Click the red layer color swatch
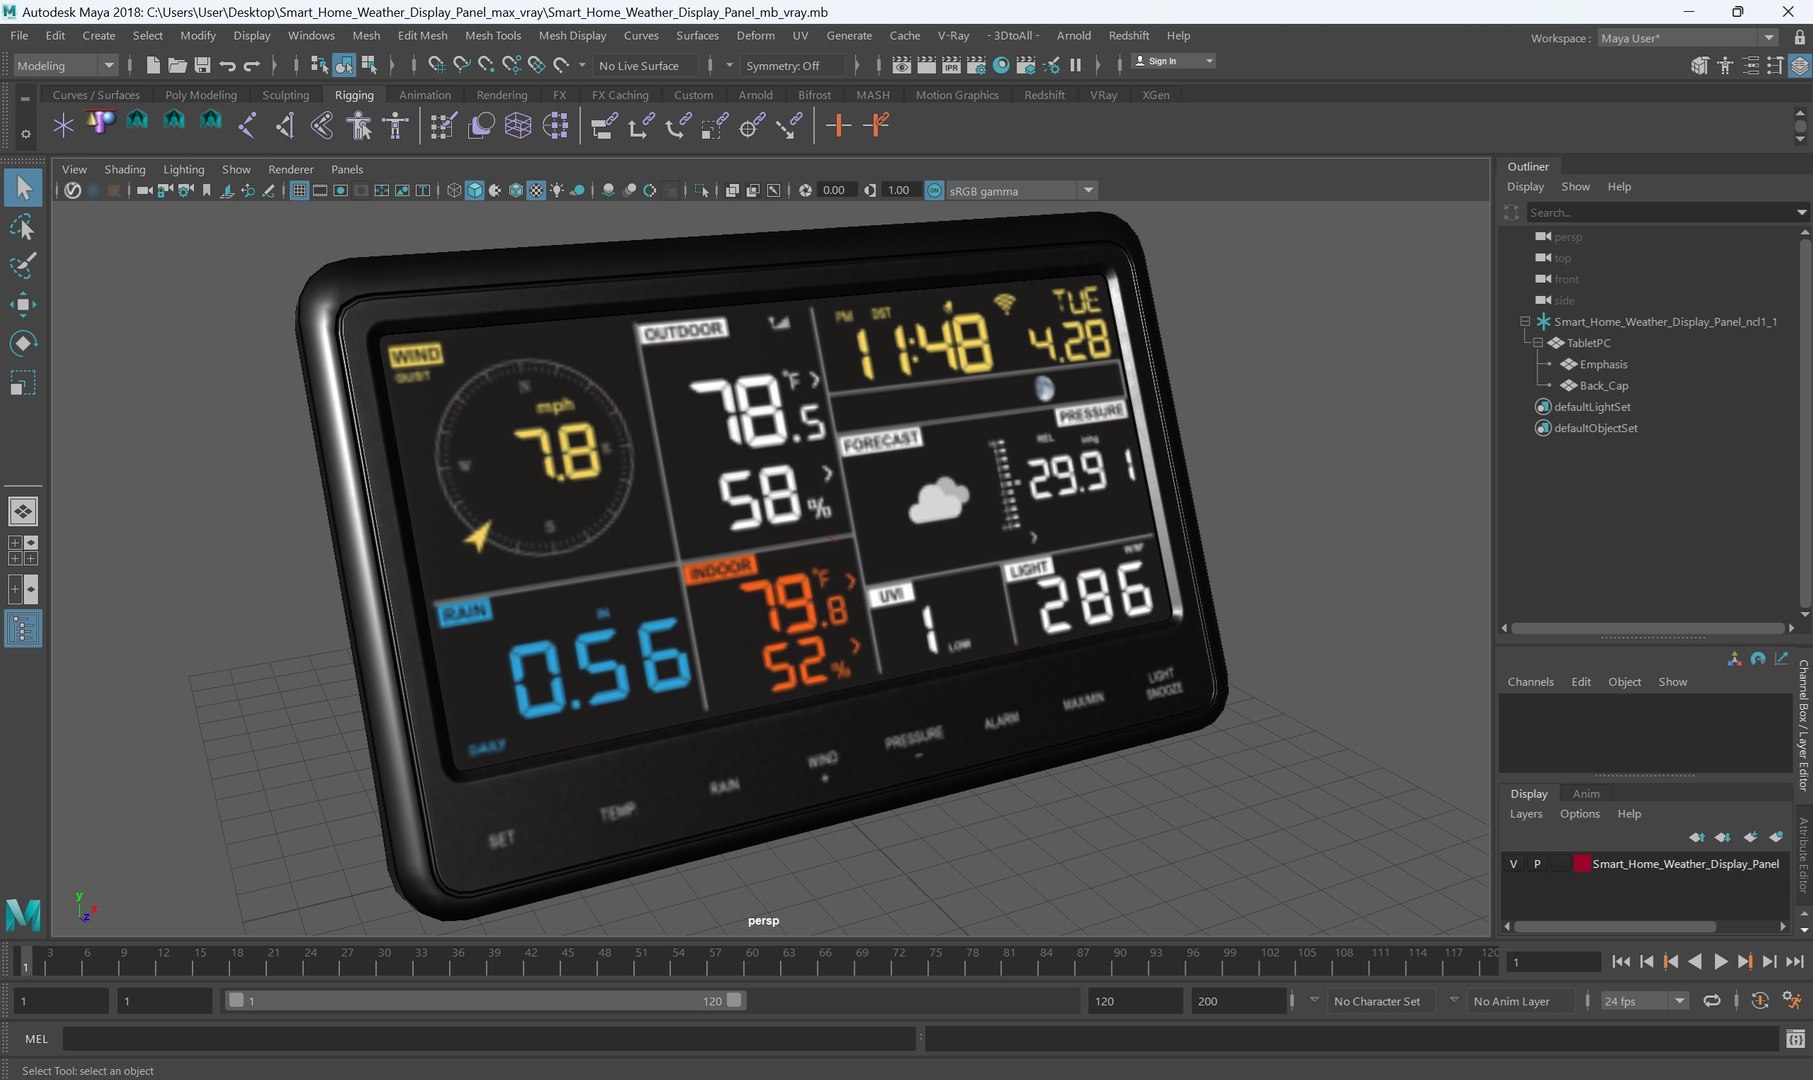The width and height of the screenshot is (1813, 1080). 1581,863
